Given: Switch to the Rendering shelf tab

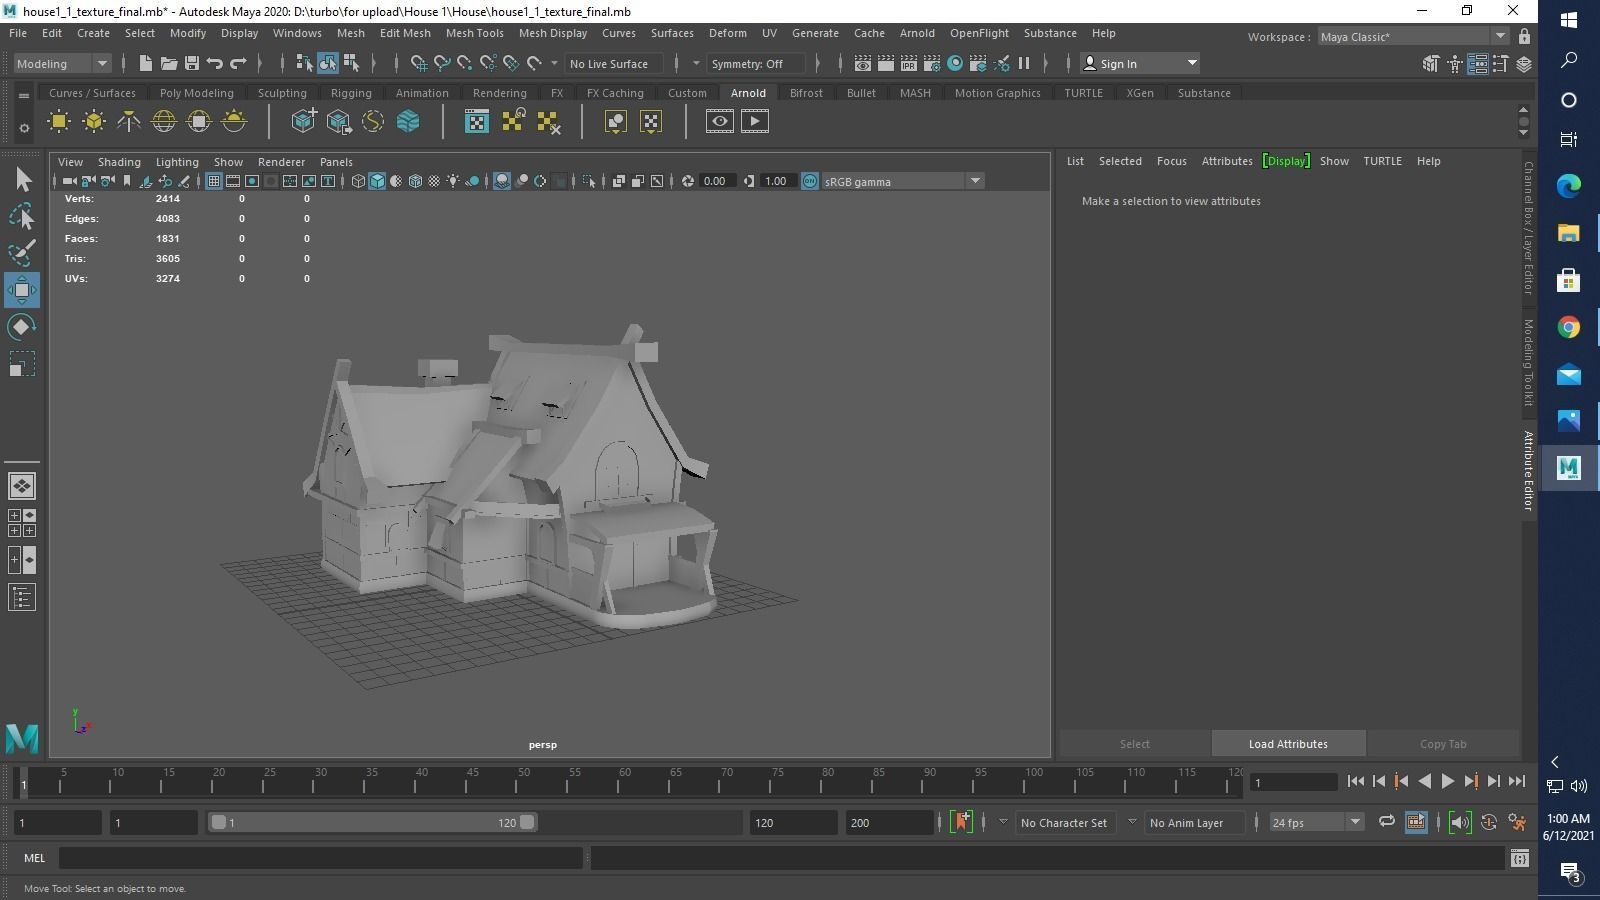Looking at the screenshot, I should pyautogui.click(x=499, y=93).
